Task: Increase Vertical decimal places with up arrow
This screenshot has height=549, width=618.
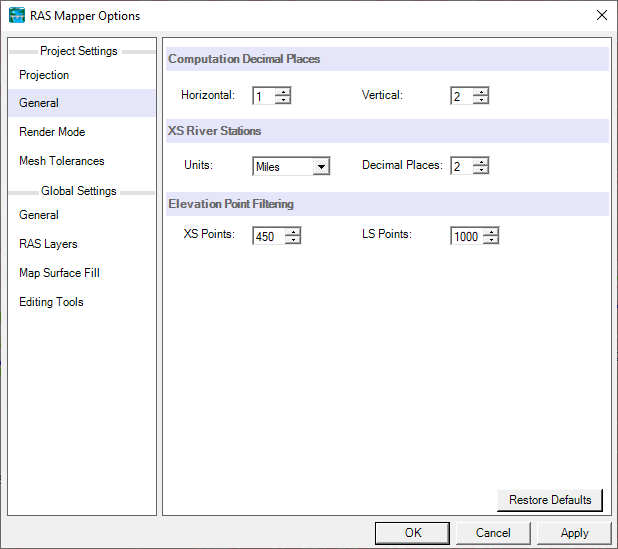Action: click(x=481, y=92)
